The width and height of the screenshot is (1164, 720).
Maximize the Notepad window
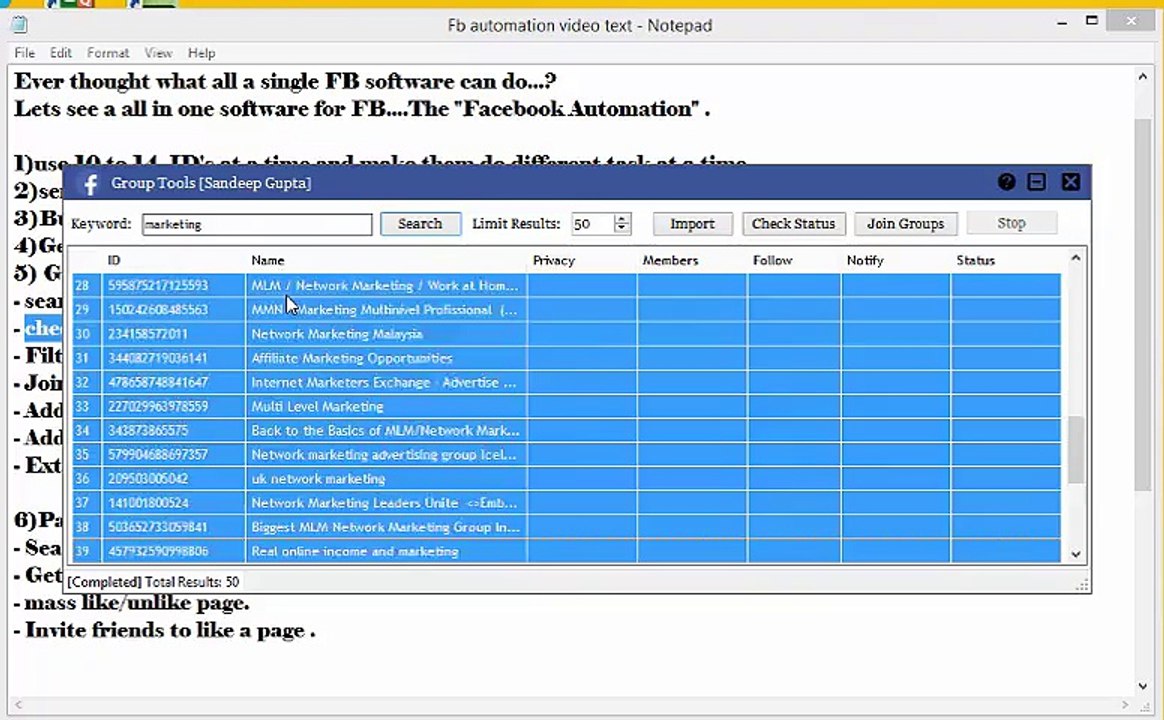click(1091, 22)
